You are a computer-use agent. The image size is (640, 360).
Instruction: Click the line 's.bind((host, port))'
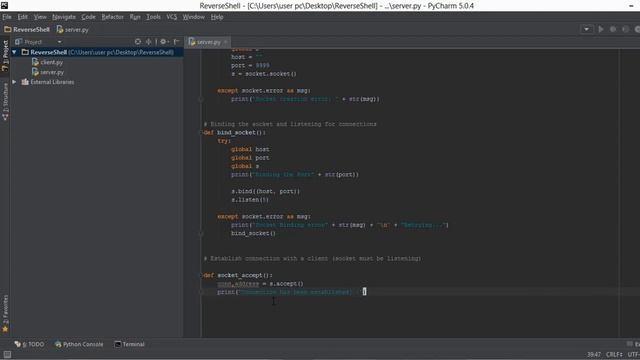point(266,191)
